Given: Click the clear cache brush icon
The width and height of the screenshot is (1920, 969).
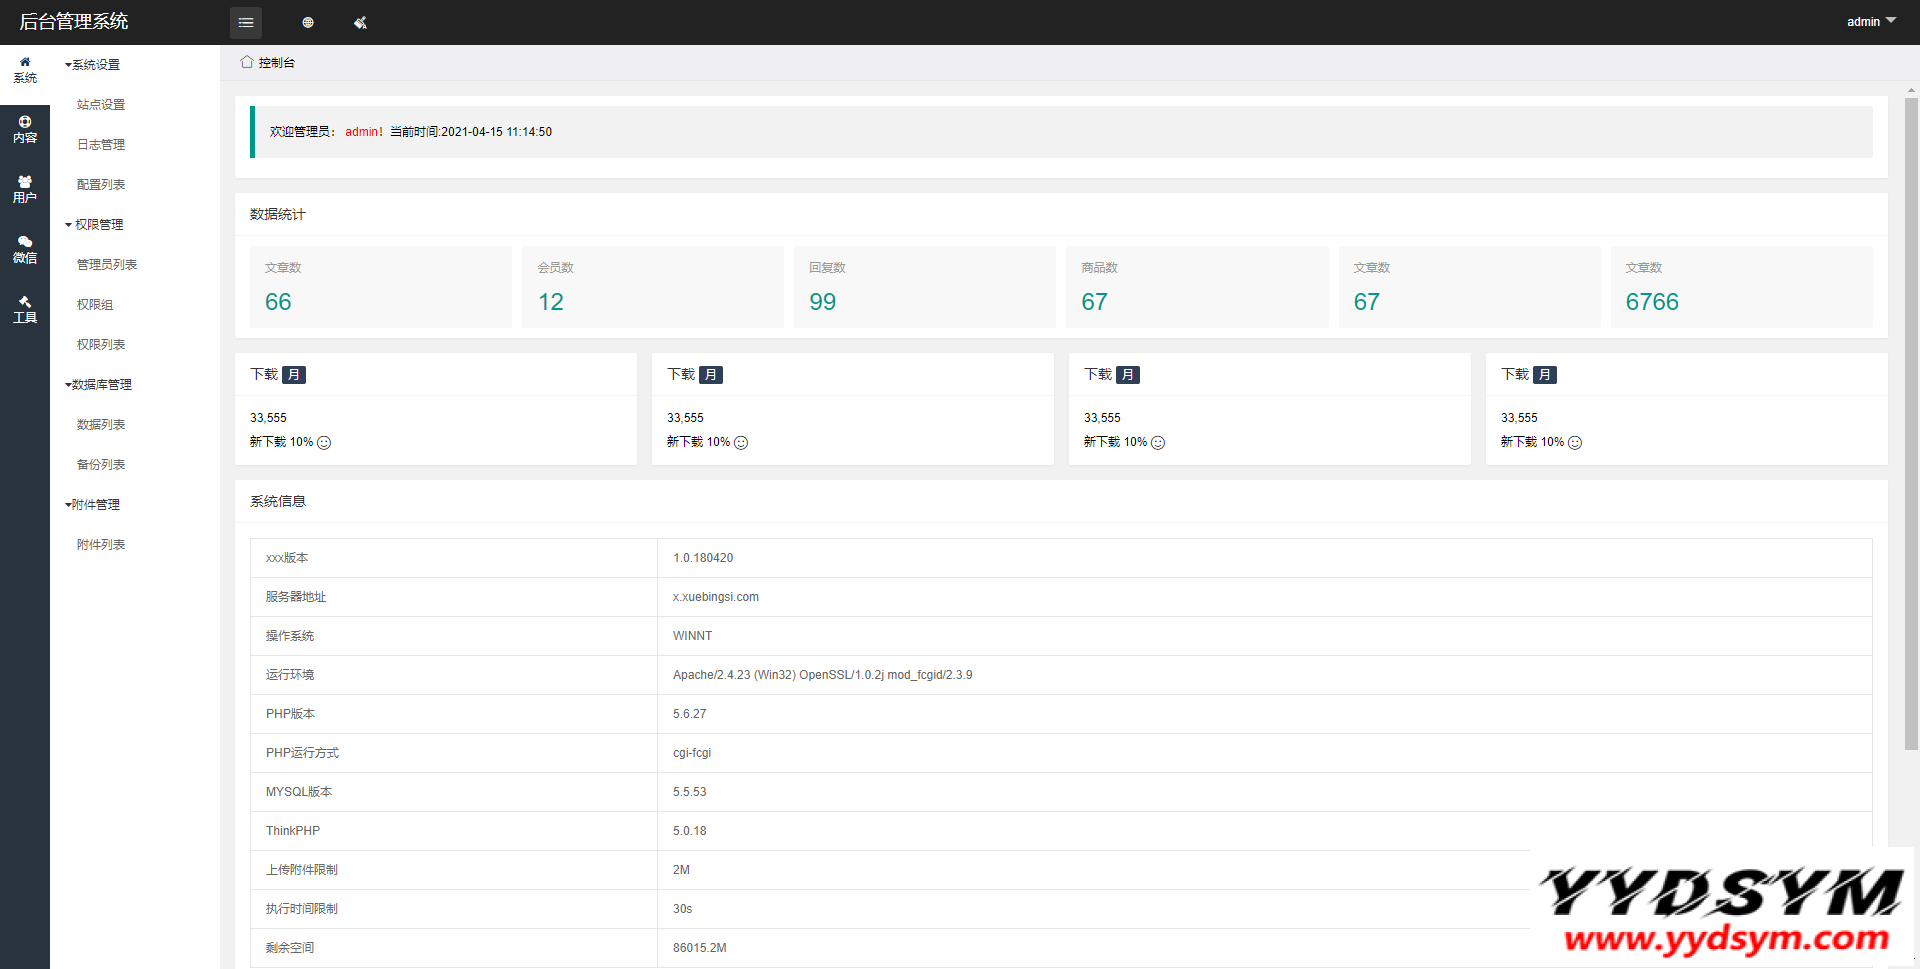Looking at the screenshot, I should pos(360,22).
